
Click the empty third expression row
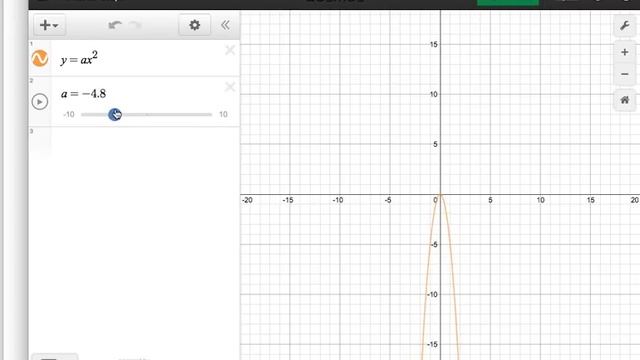tap(135, 141)
